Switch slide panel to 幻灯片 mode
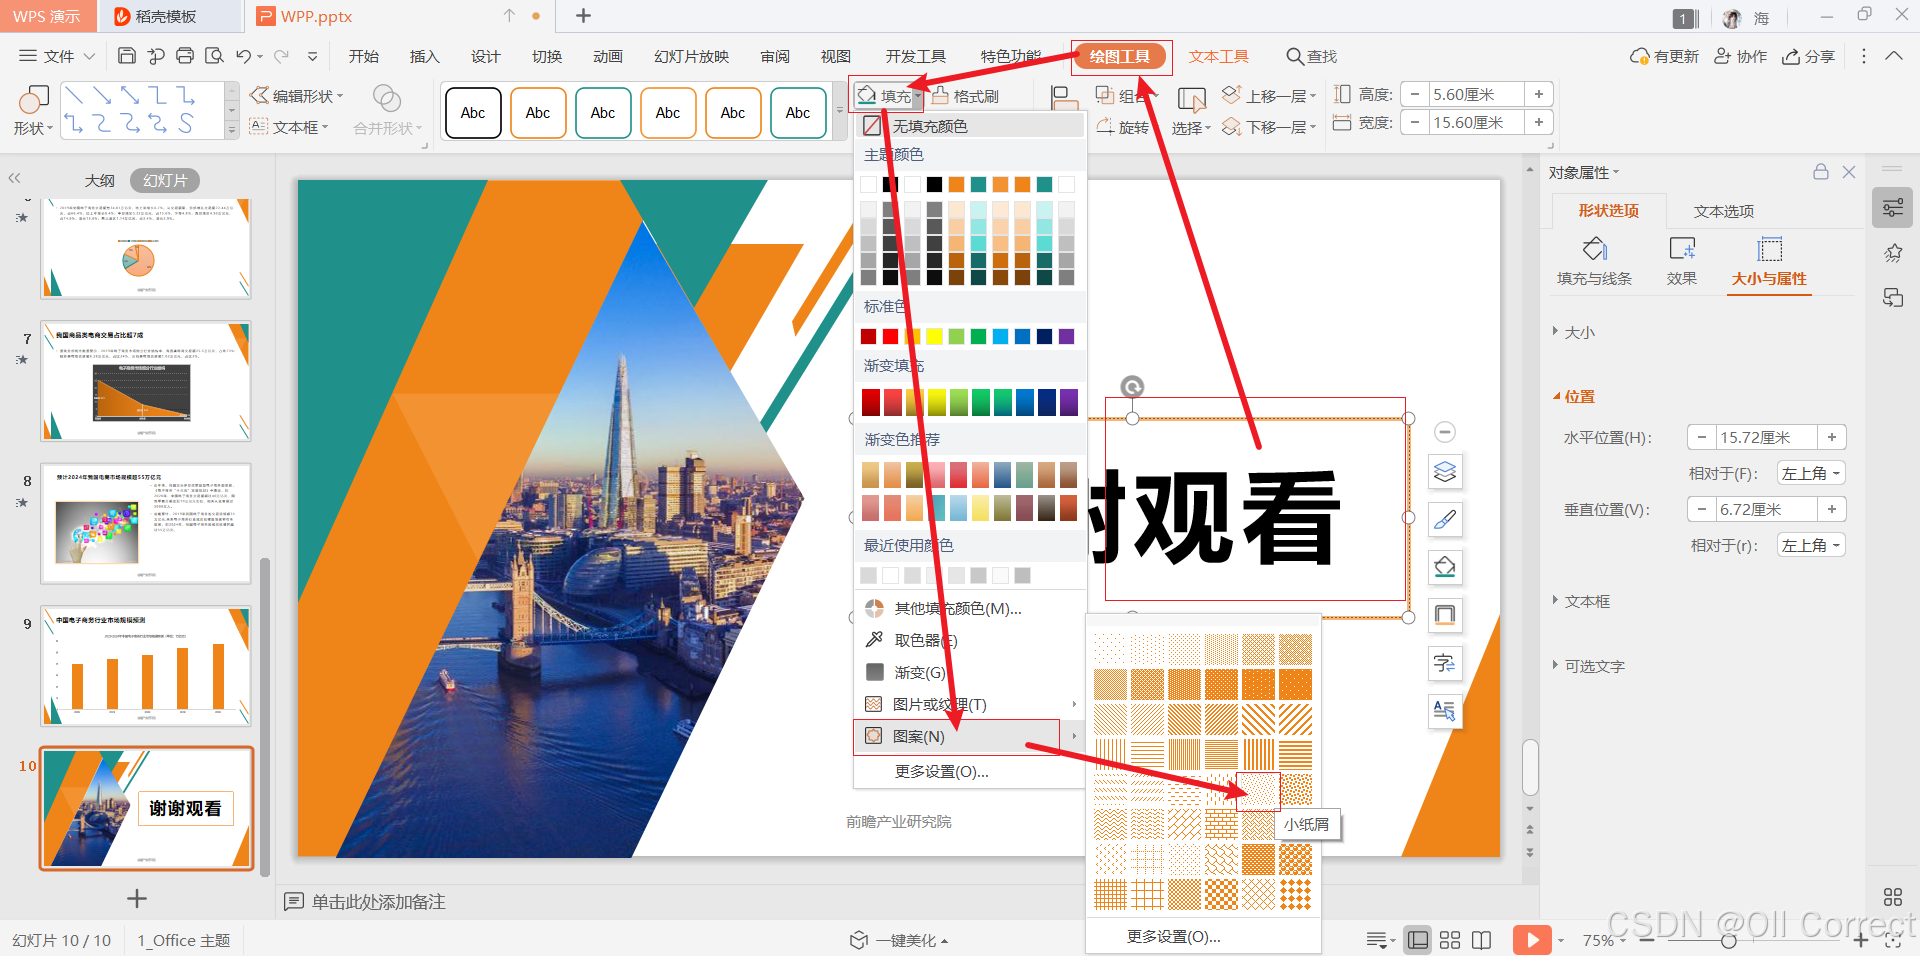This screenshot has width=1920, height=956. pyautogui.click(x=165, y=180)
